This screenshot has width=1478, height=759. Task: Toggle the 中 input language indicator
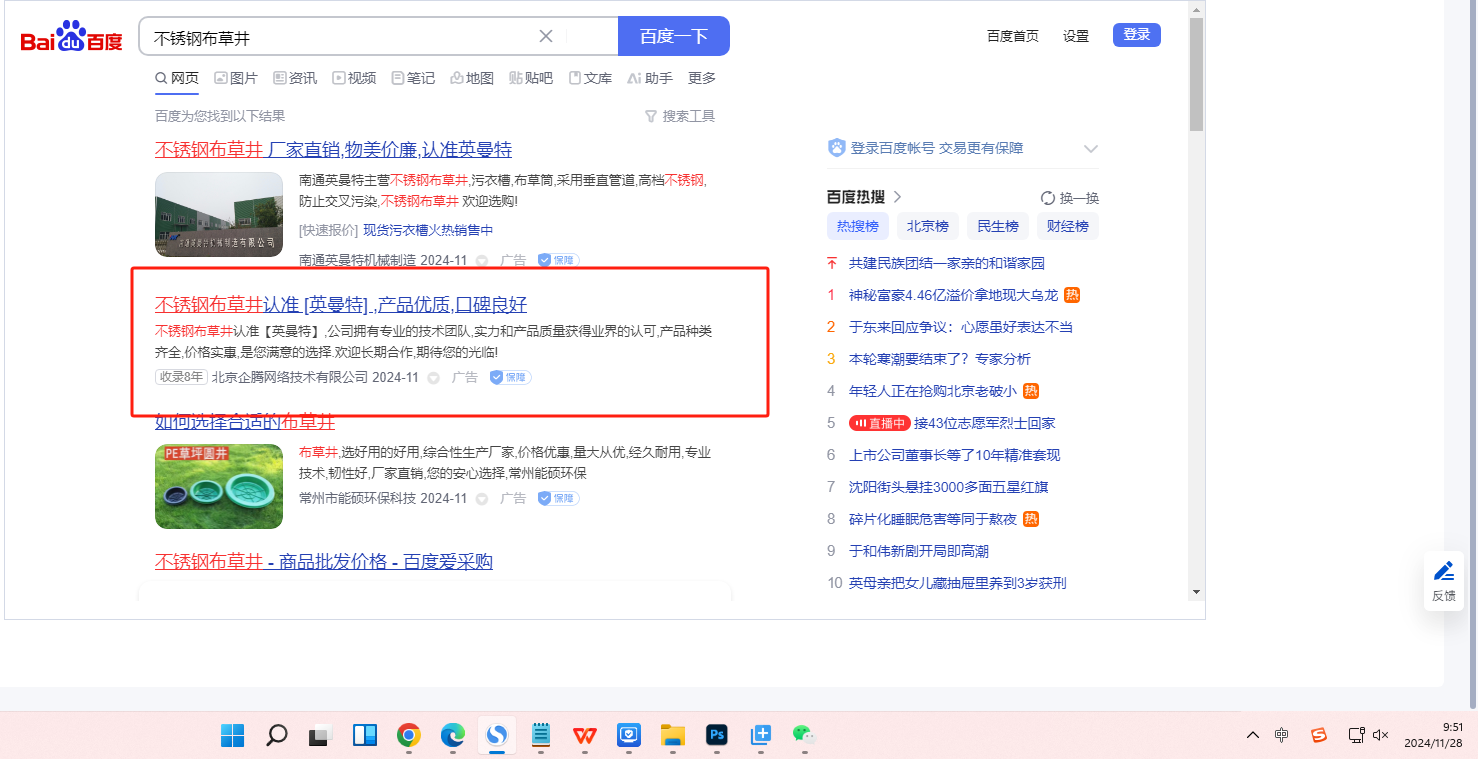1282,735
